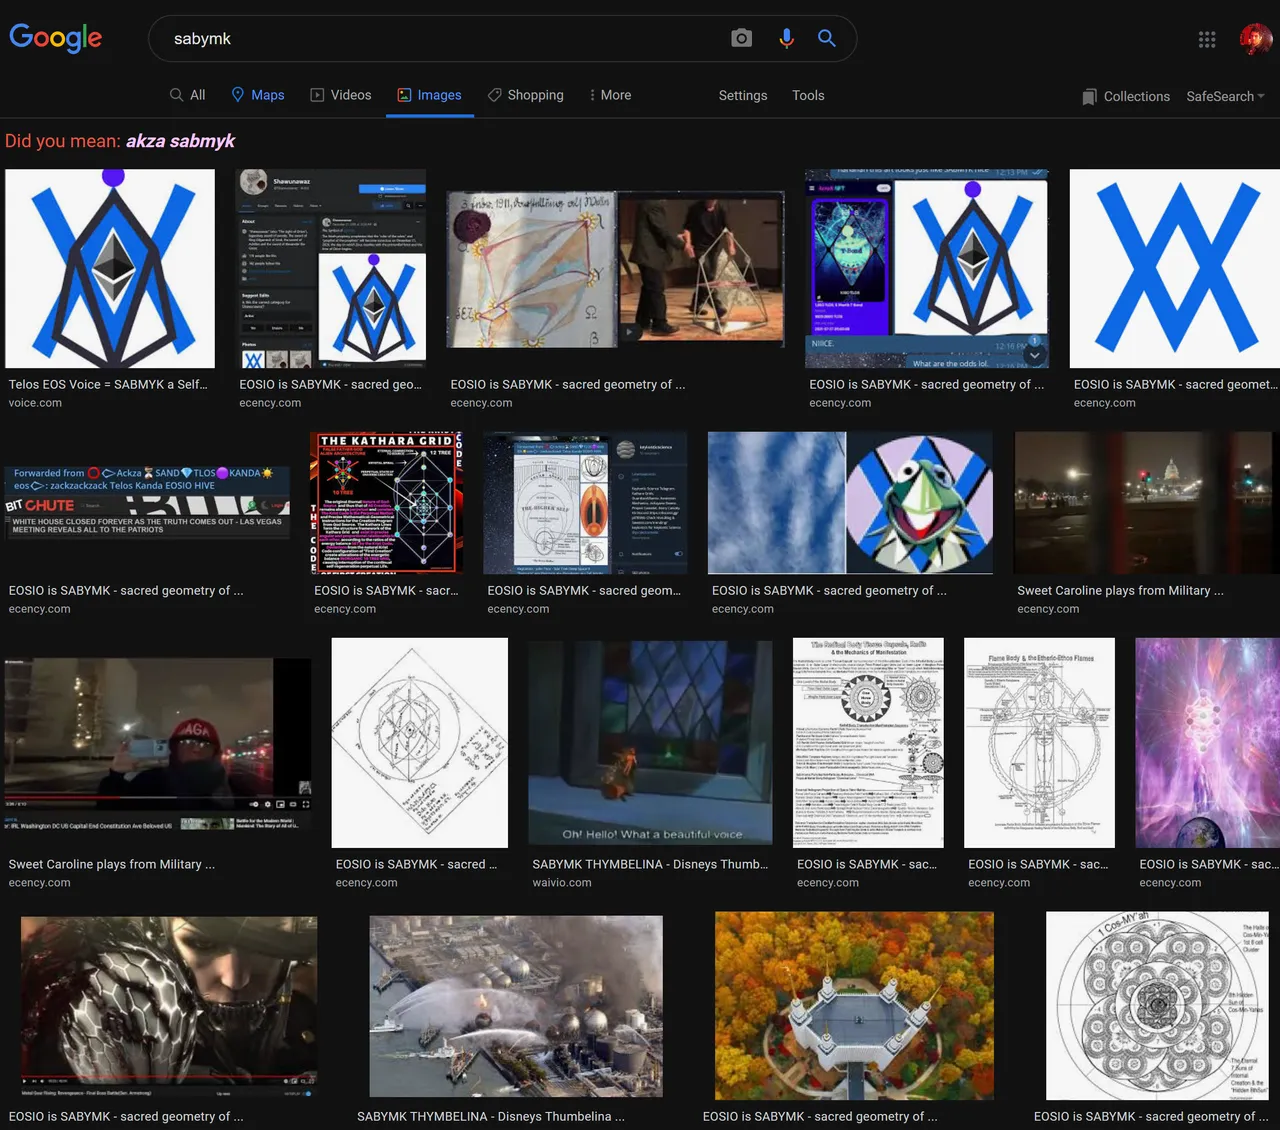Submit the search with the magnifier icon
Screen dimensions: 1280x1130
826,38
